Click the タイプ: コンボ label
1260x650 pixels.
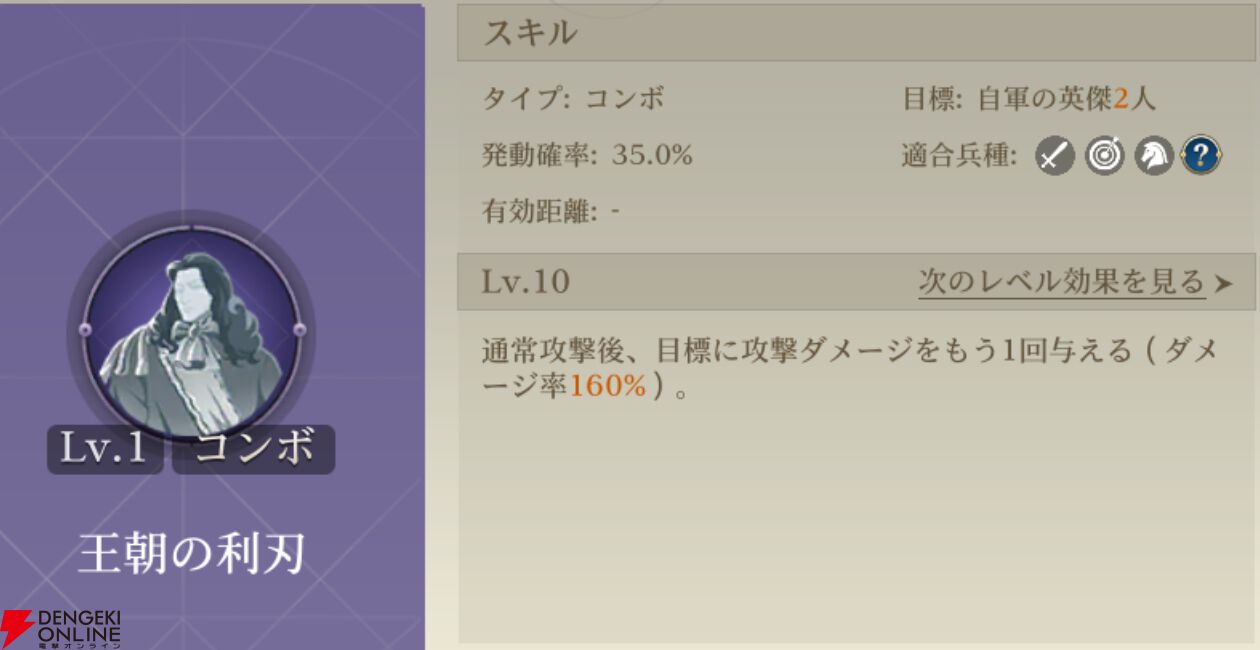[x=573, y=99]
